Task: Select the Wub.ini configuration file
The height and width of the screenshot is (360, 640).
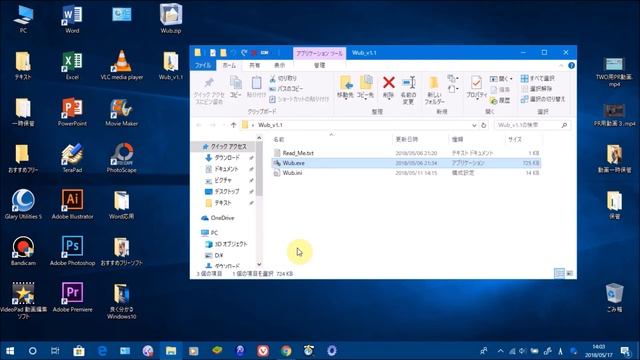Action: pyautogui.click(x=406, y=173)
